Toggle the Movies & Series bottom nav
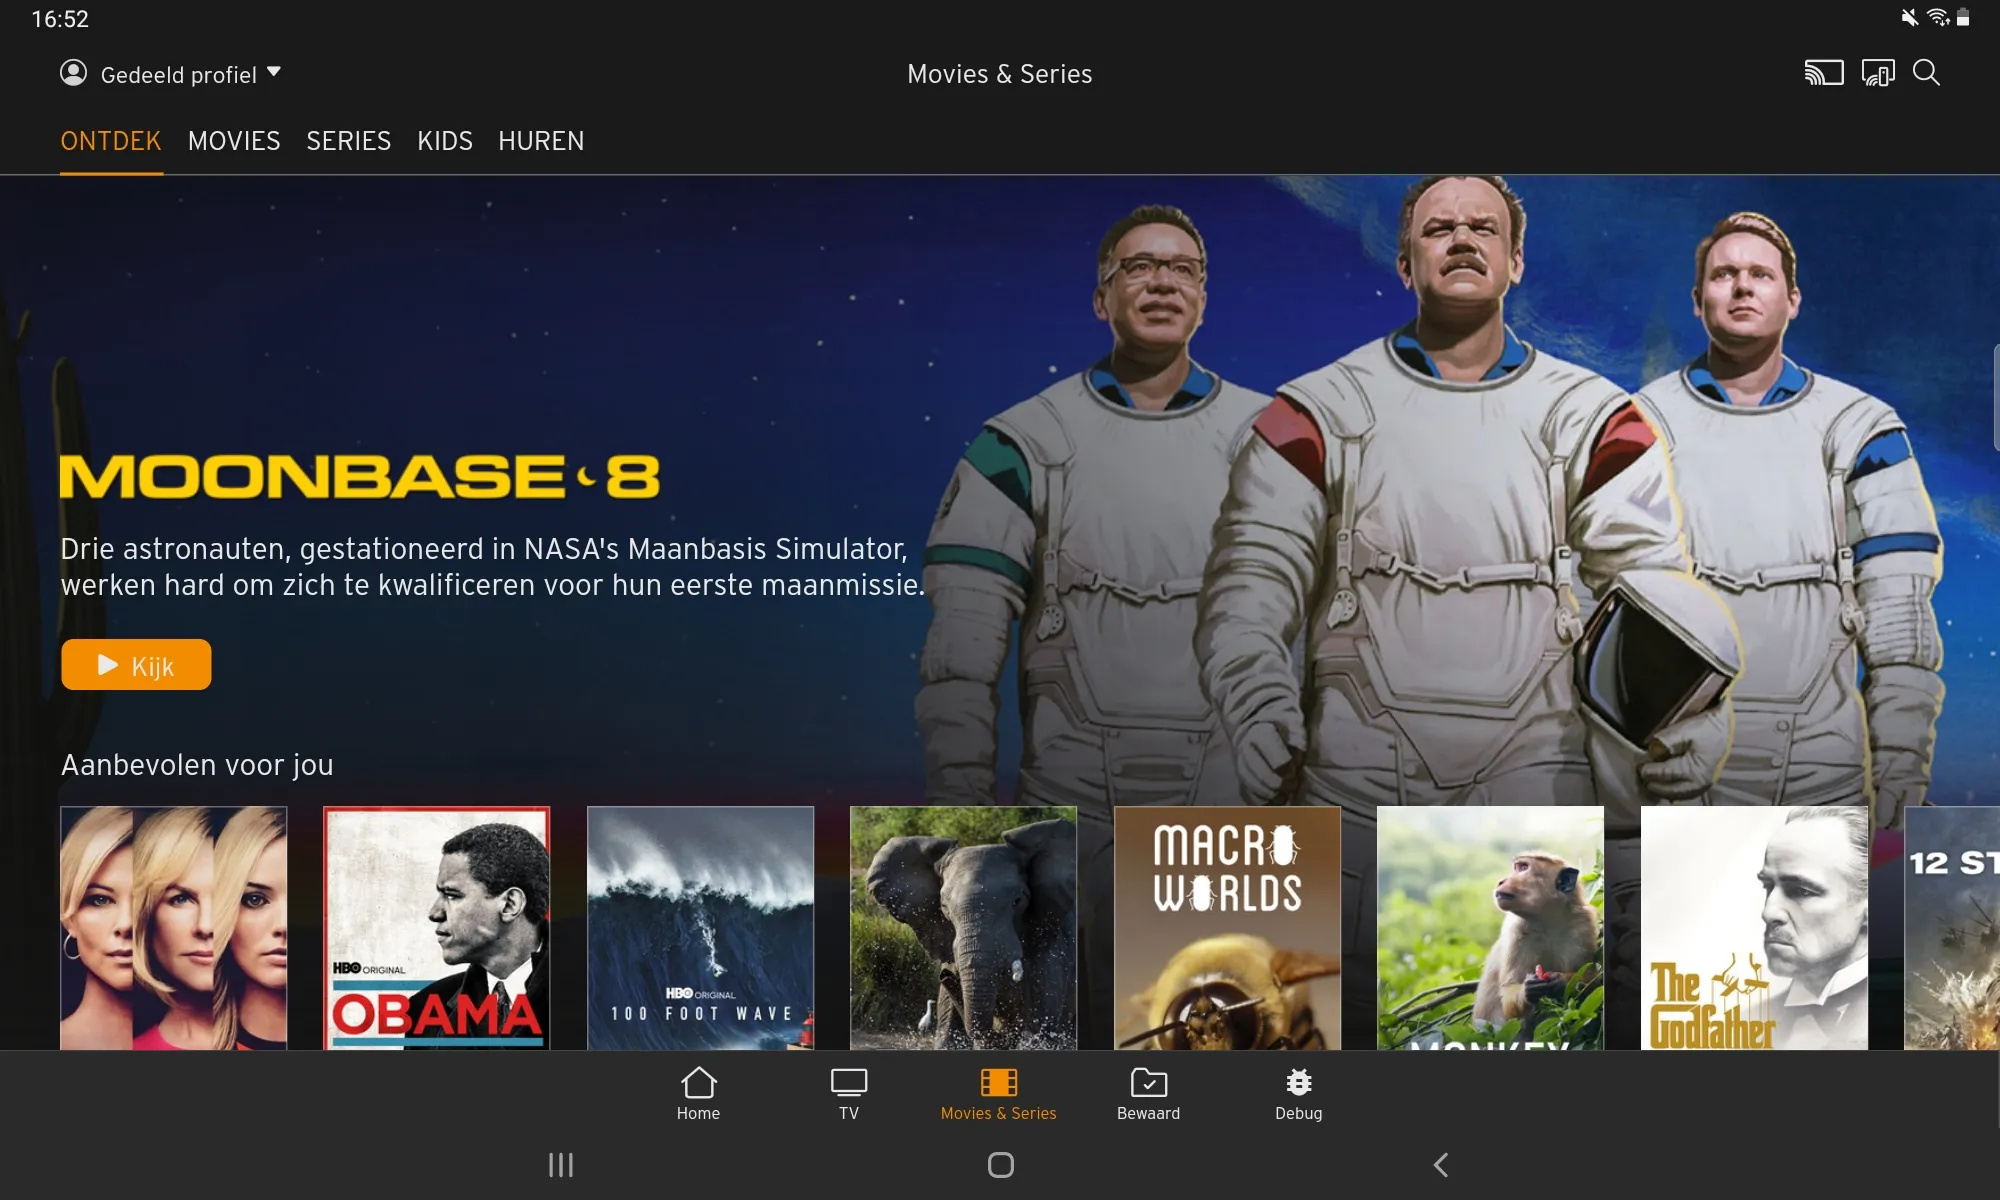Image resolution: width=2000 pixels, height=1200 pixels. click(999, 1093)
